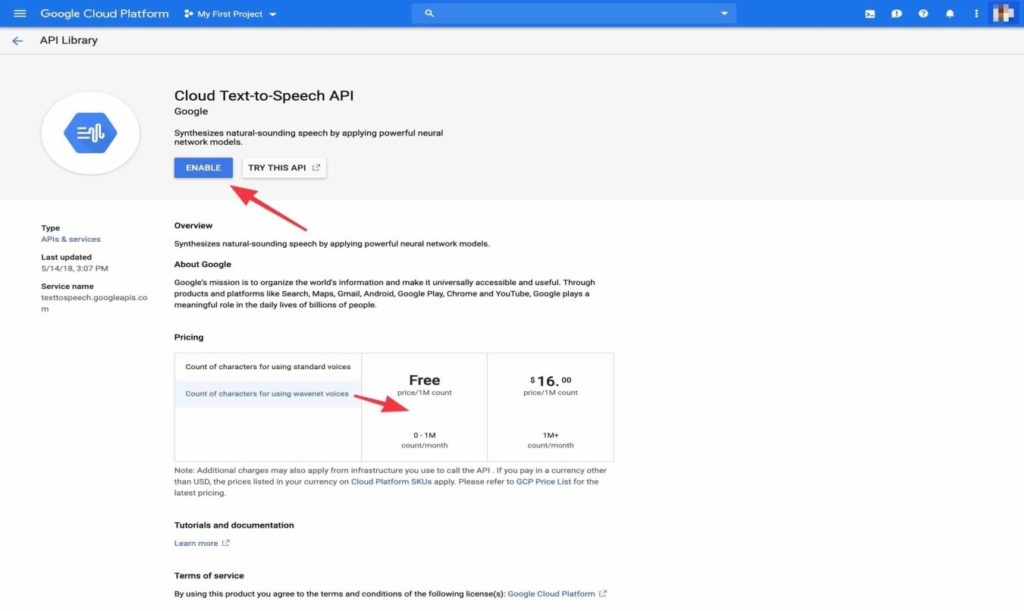This screenshot has height=611, width=1024.
Task: Click the TRY THIS API button
Action: point(284,168)
